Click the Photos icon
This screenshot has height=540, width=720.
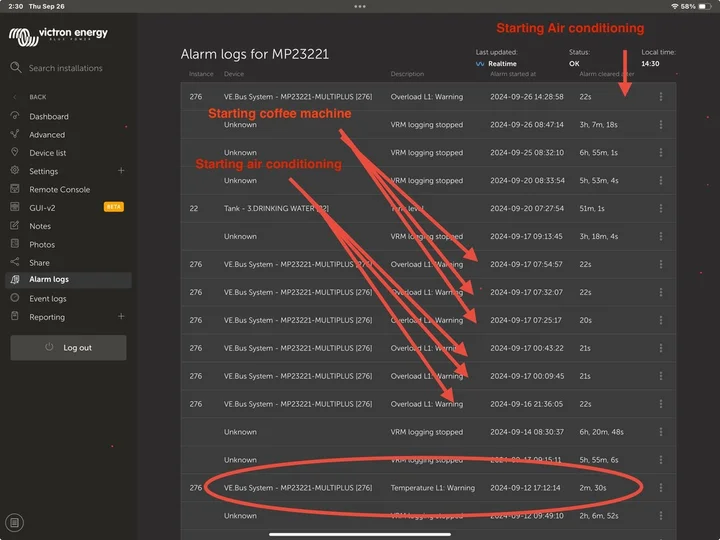[15, 243]
